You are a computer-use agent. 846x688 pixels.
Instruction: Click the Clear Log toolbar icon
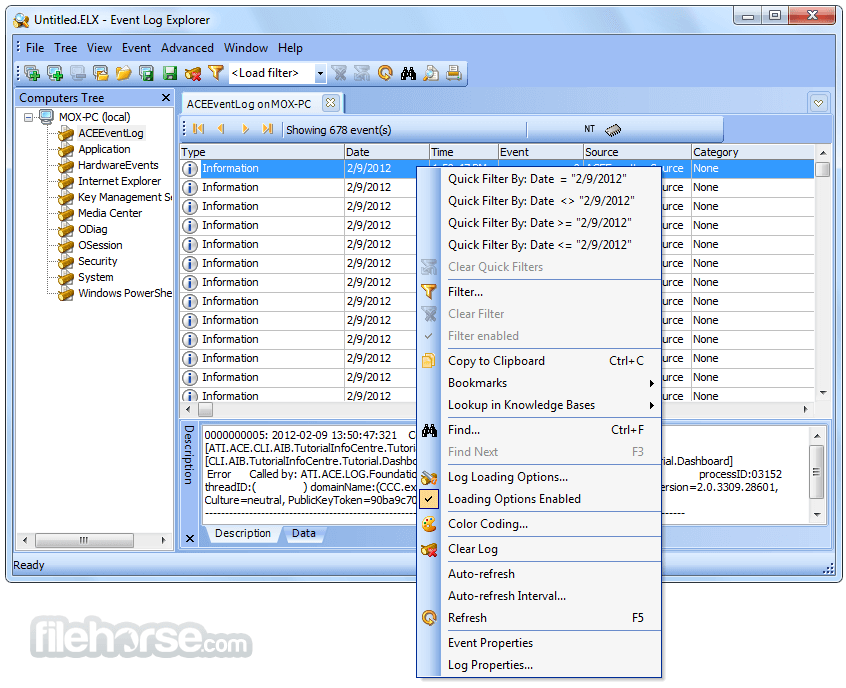(193, 73)
